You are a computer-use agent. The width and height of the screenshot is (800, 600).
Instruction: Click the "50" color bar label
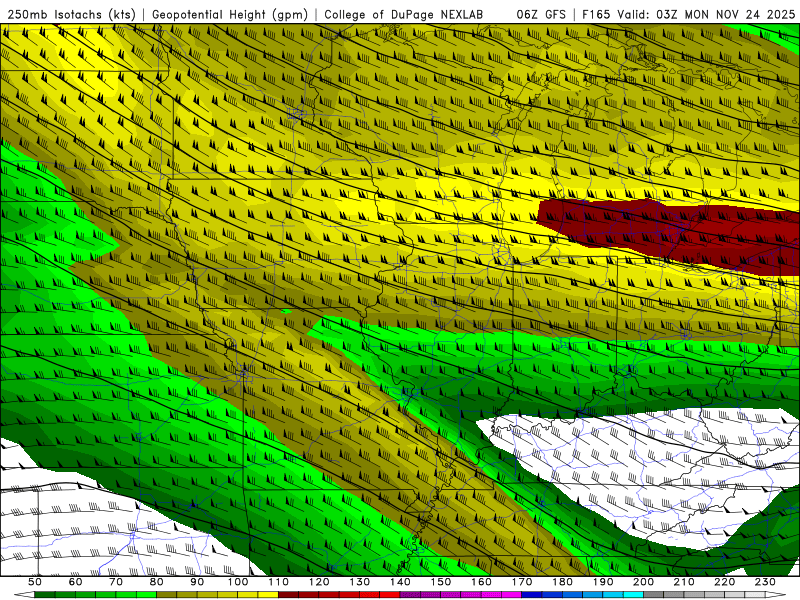click(35, 582)
